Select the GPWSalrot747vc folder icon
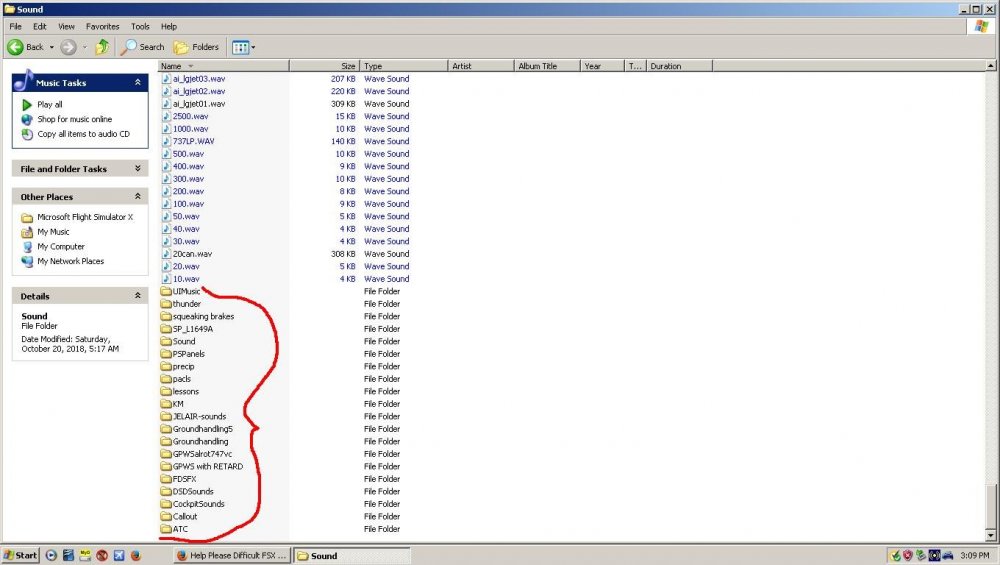The width and height of the screenshot is (1000, 565). click(x=166, y=454)
